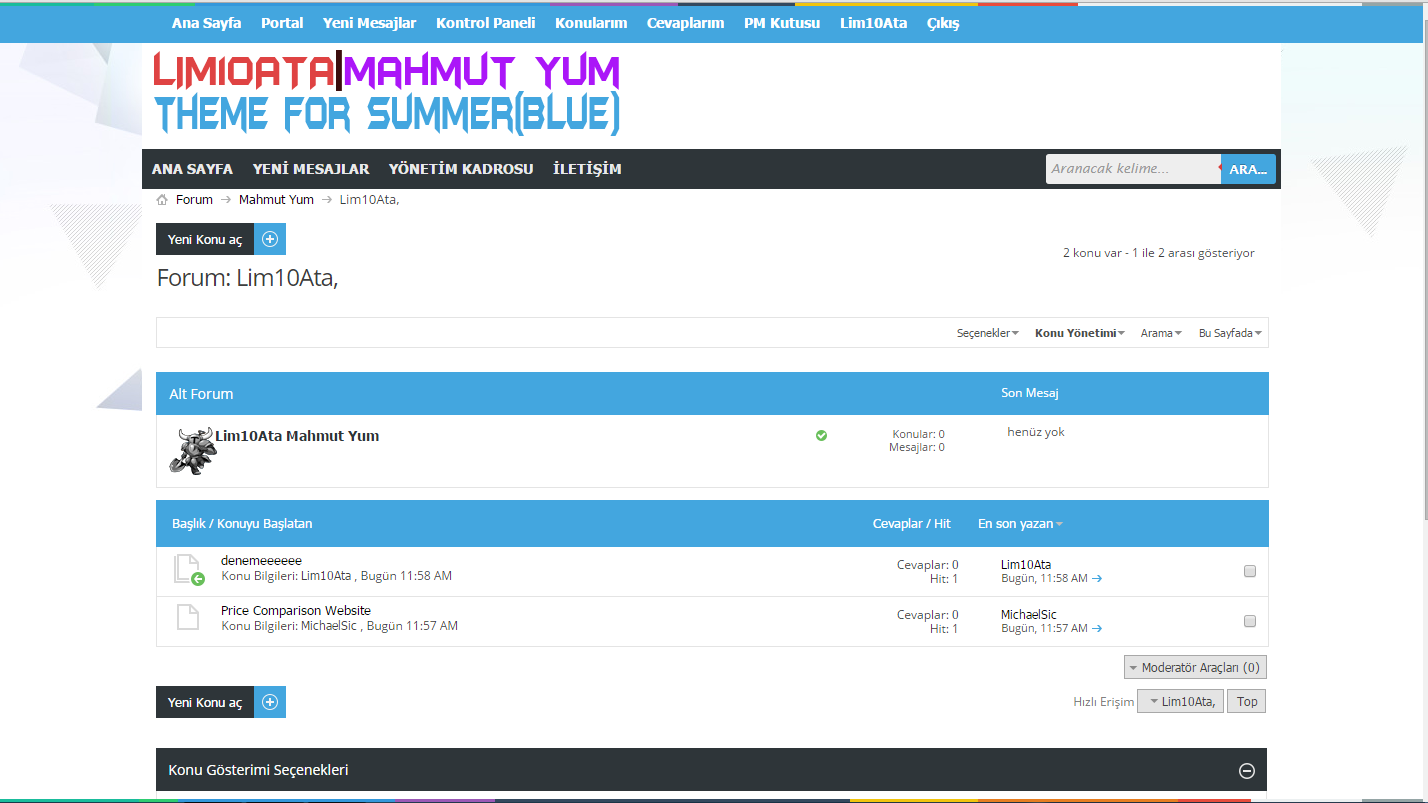Open the Lim10Ata Mahmut Yum subforum link
This screenshot has width=1428, height=803.
297,436
